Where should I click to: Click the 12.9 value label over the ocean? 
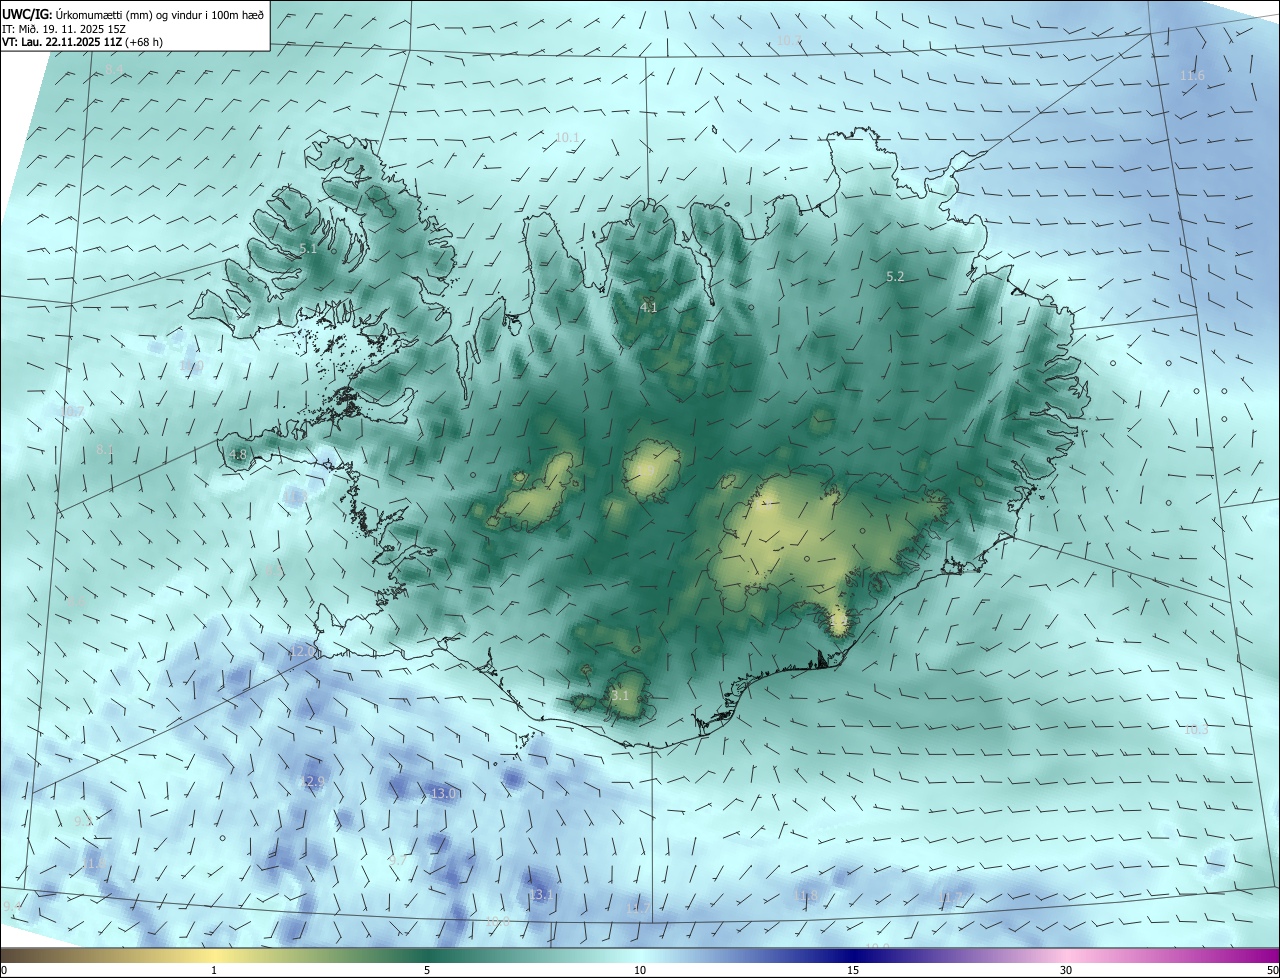click(x=312, y=782)
